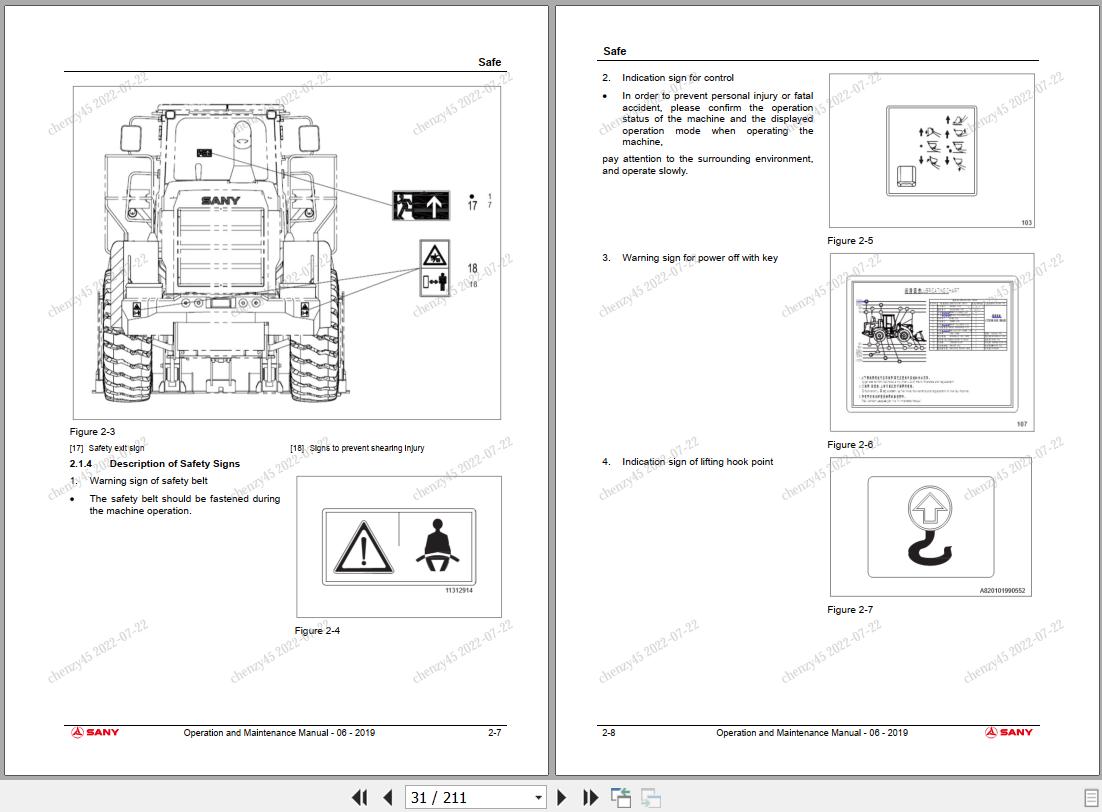Click the SANY logo in right page footer
Image resolution: width=1102 pixels, height=812 pixels.
pyautogui.click(x=1009, y=732)
